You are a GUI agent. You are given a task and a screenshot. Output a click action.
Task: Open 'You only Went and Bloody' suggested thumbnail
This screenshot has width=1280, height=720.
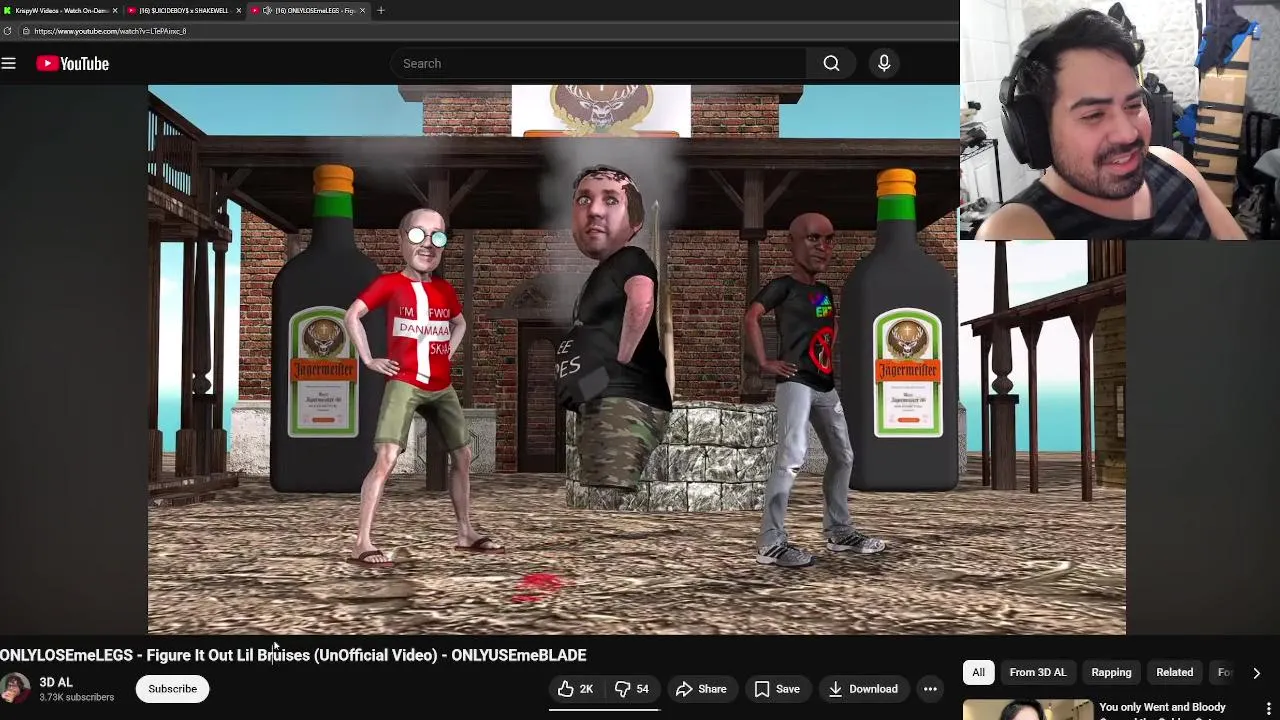pos(1027,710)
